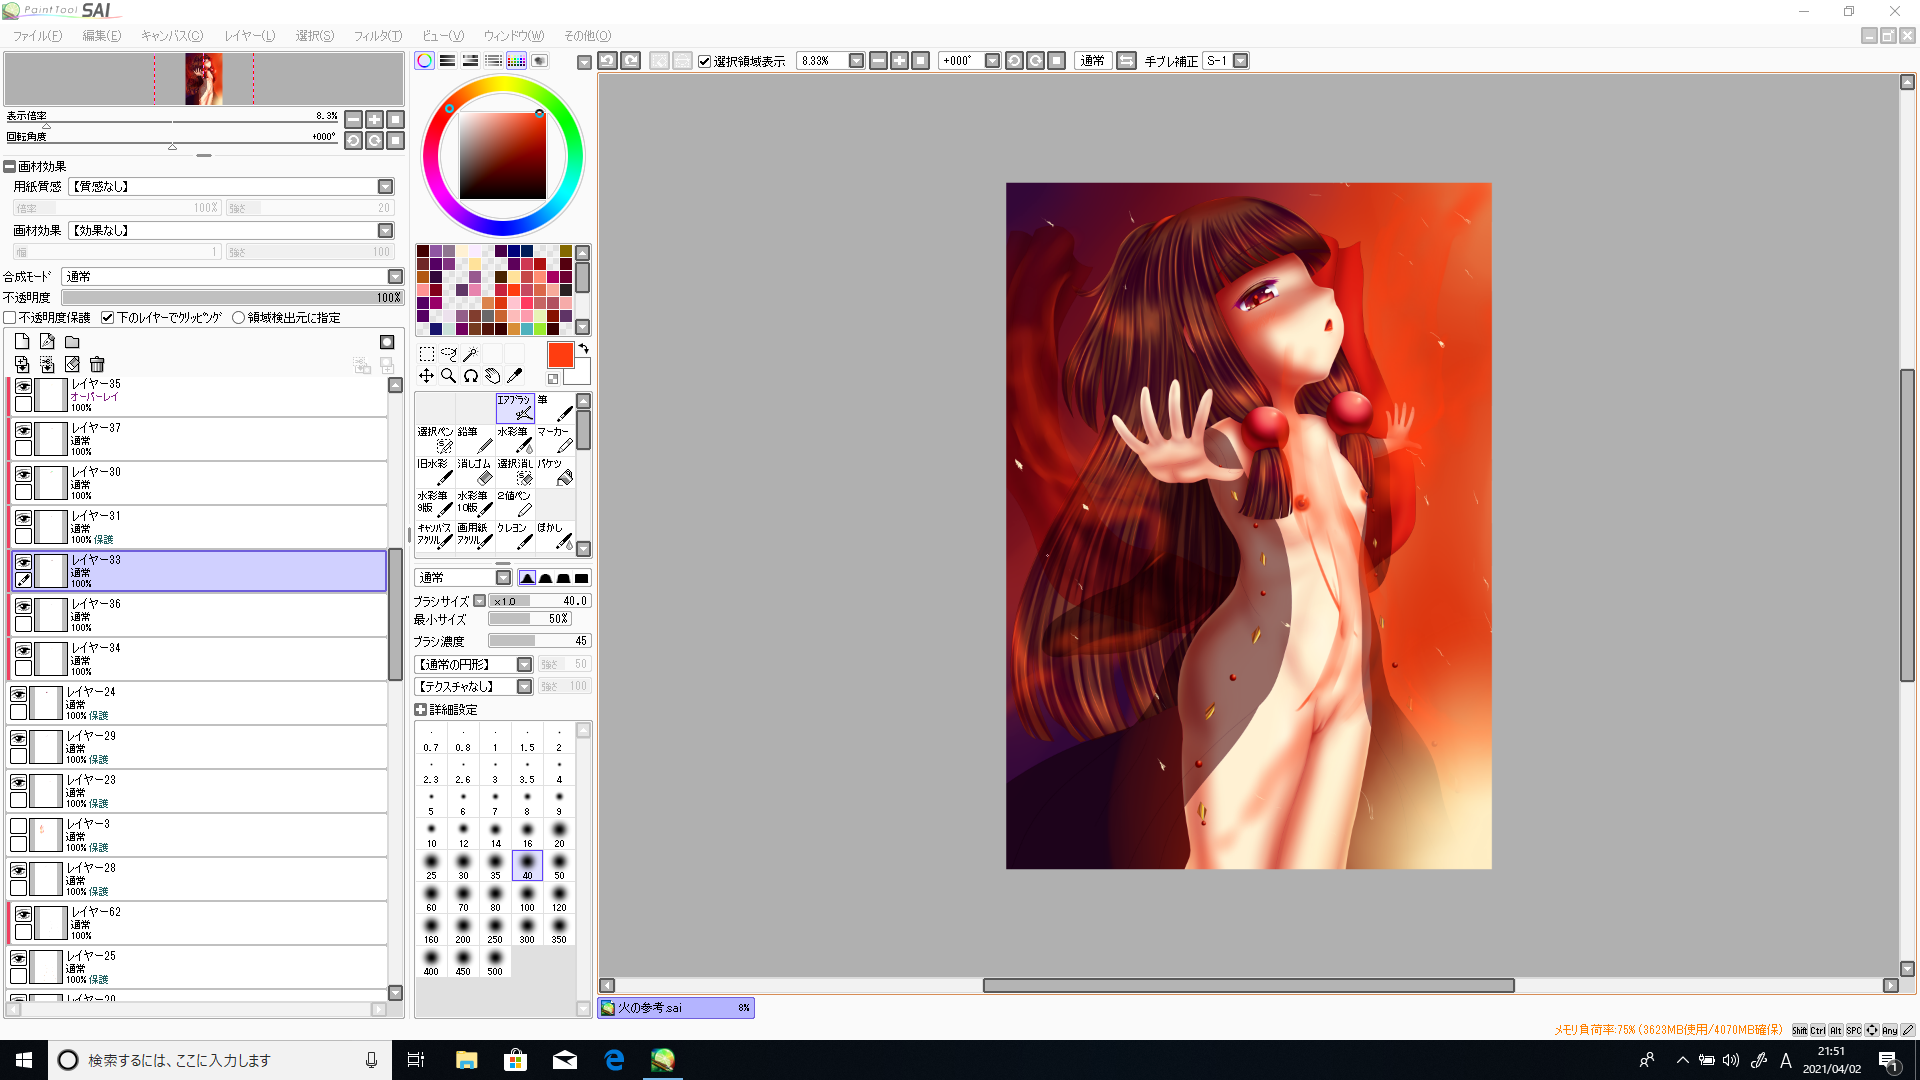Open レイヤー(L) menu
Viewport: 1920px width, 1080px height.
click(x=249, y=36)
